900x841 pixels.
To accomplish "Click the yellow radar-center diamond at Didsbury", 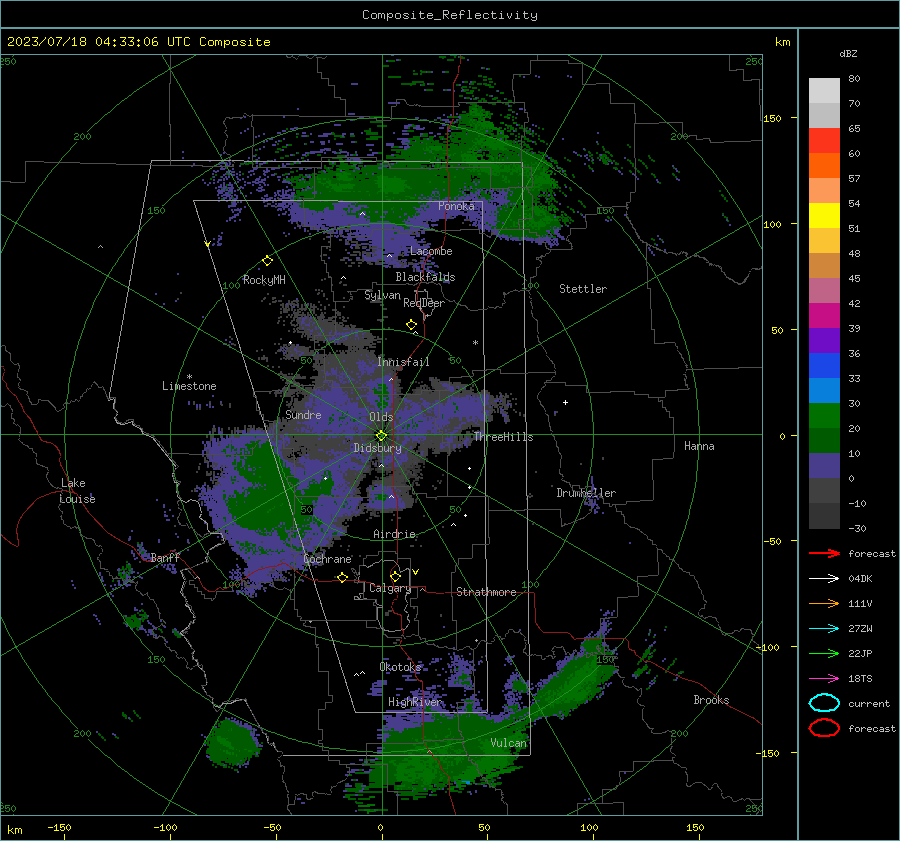I will [x=381, y=435].
